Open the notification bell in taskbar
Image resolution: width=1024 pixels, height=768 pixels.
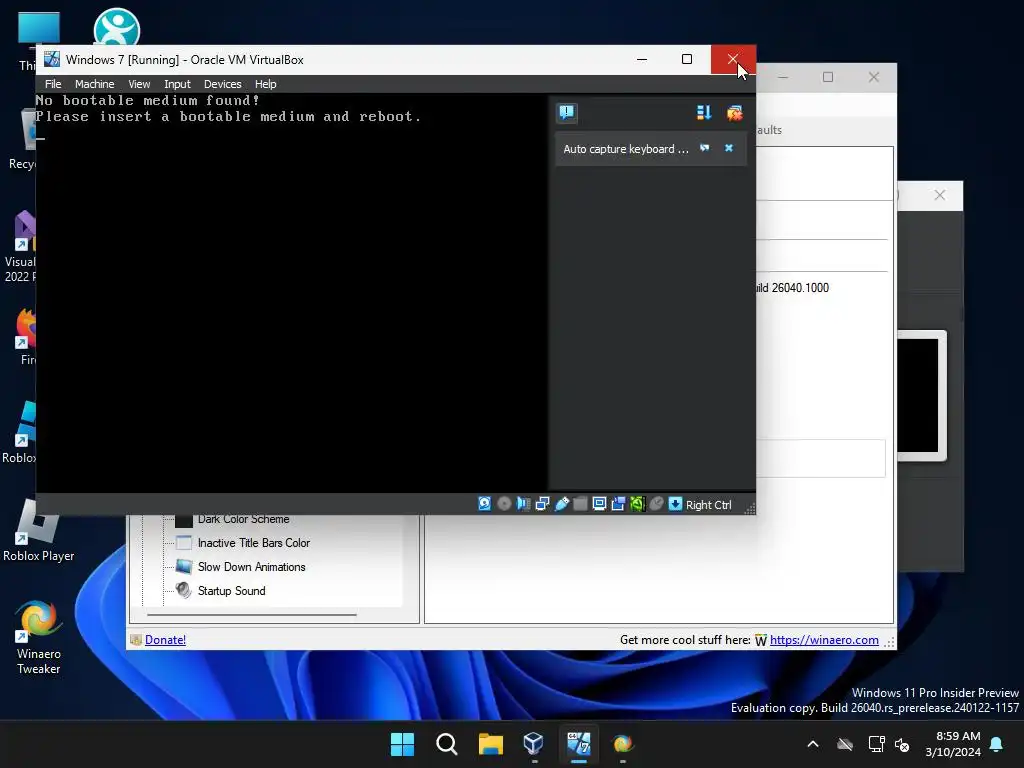tap(997, 744)
